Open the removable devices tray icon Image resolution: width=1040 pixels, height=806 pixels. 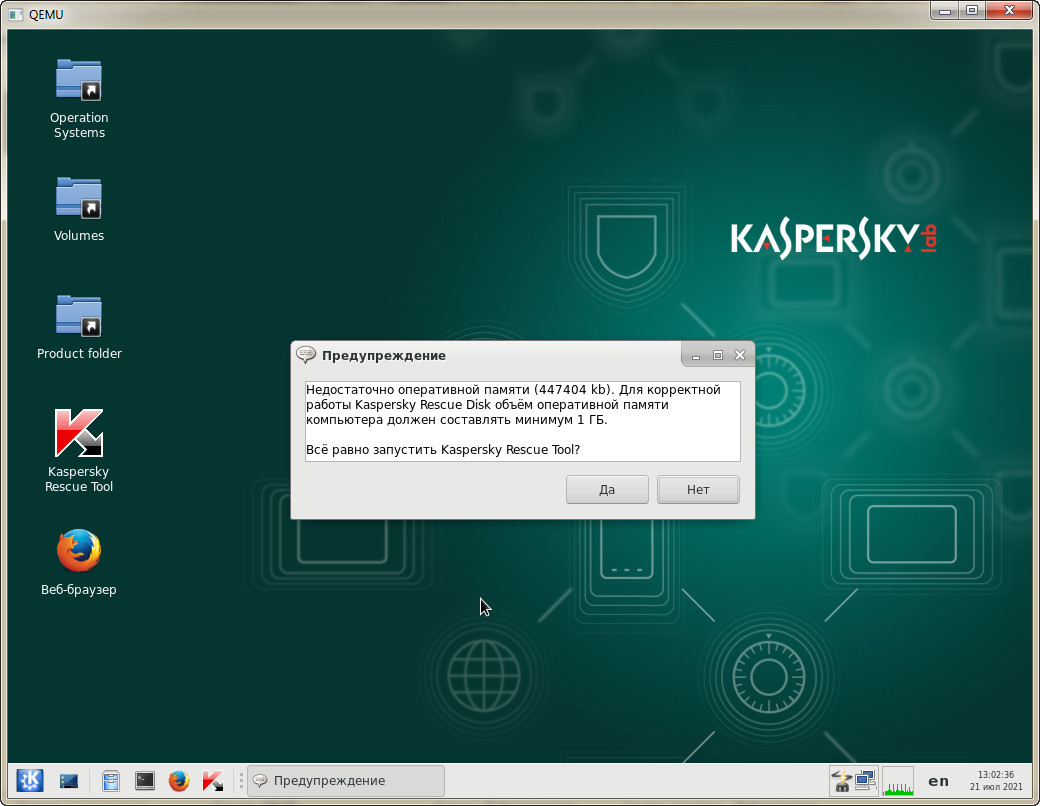click(x=842, y=781)
